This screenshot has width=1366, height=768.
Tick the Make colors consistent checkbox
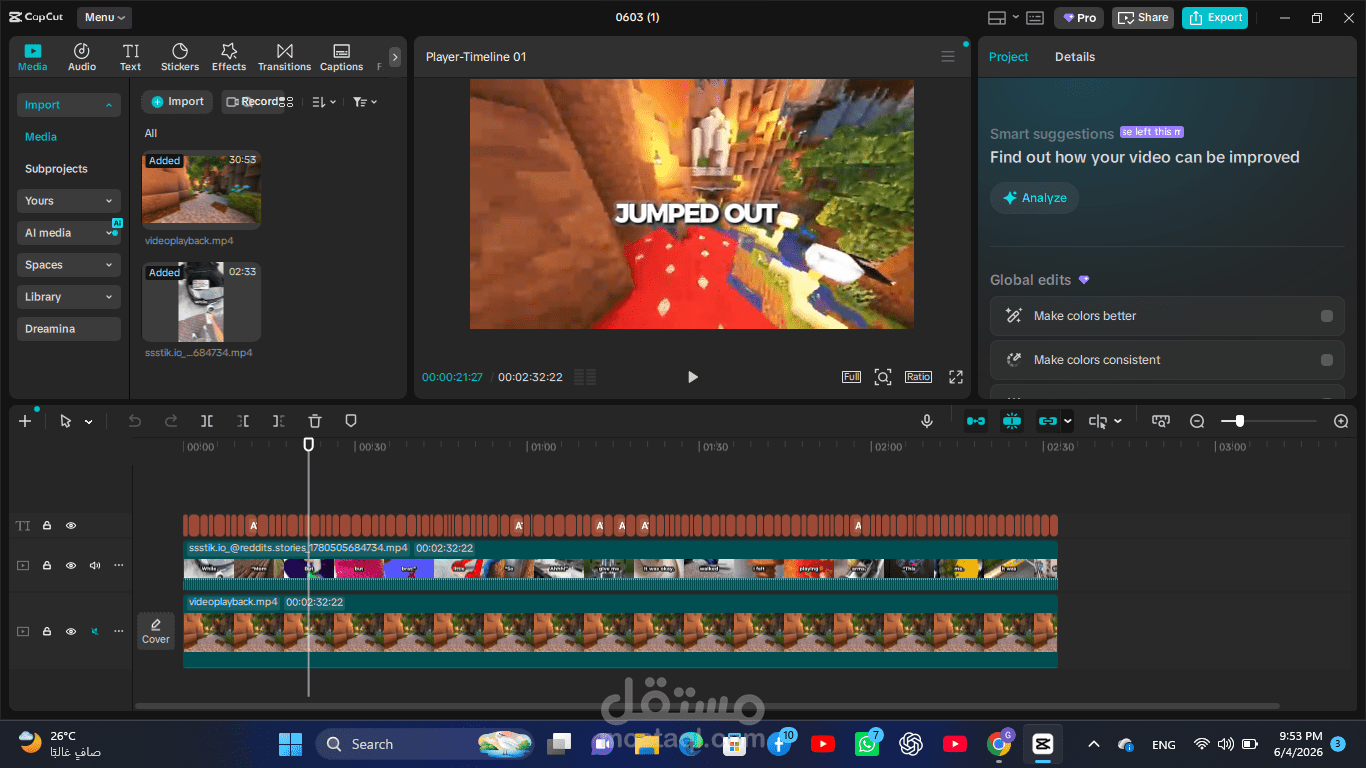point(1327,360)
